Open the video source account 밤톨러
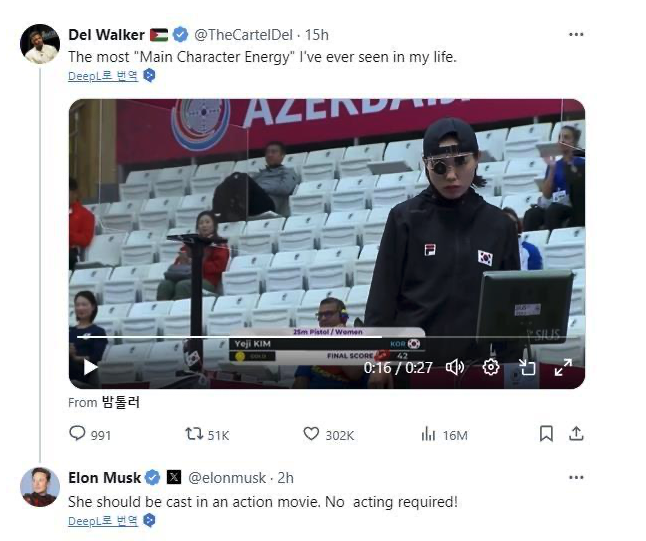This screenshot has width=646, height=541. coord(121,402)
